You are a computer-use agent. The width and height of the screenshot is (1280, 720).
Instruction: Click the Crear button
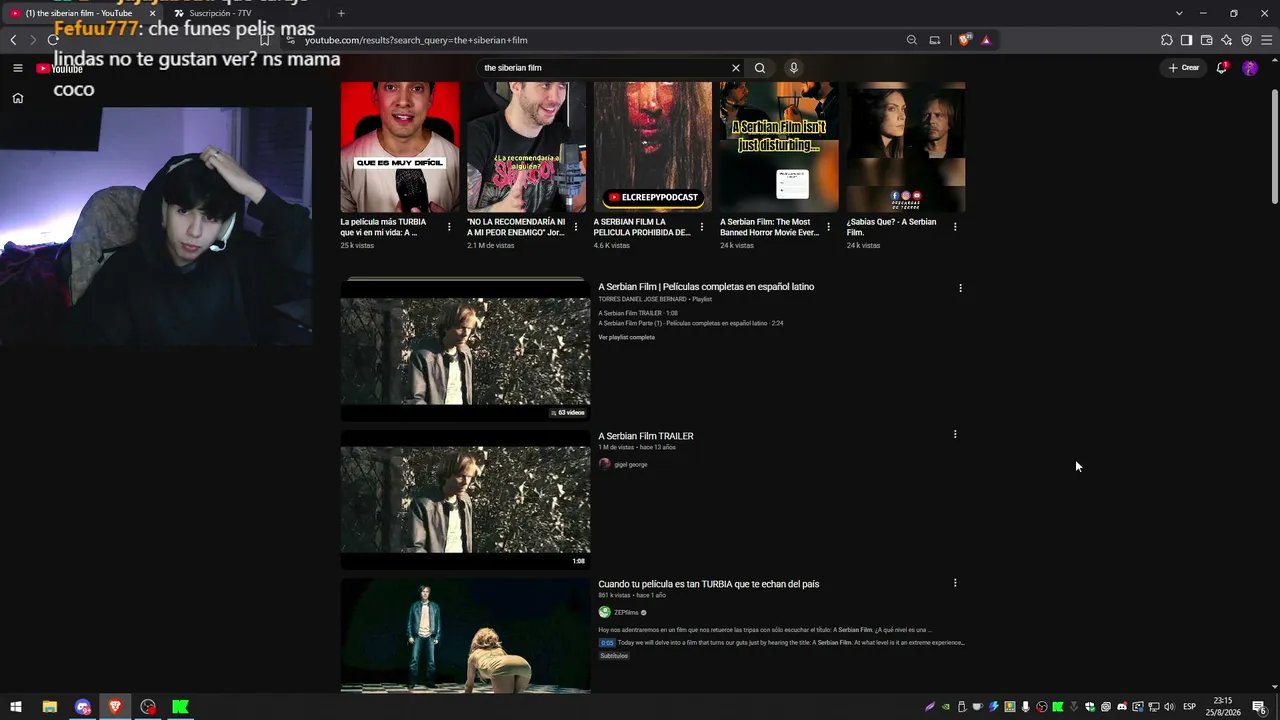point(1184,68)
